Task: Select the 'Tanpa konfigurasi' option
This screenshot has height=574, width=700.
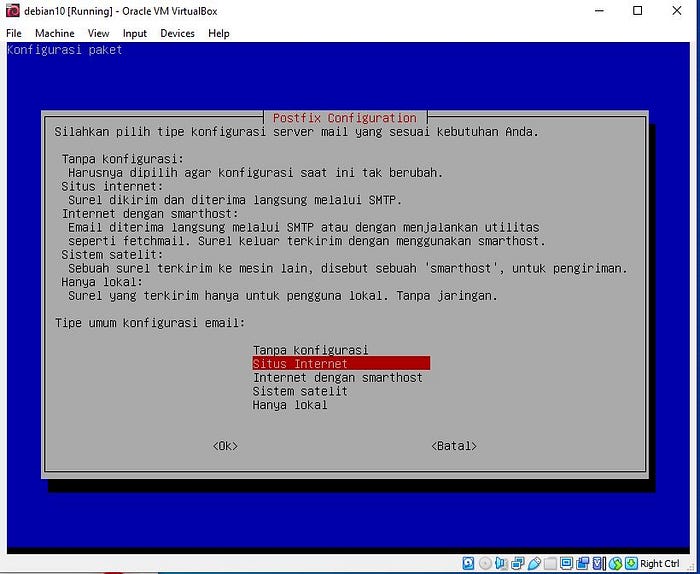Action: (x=310, y=350)
